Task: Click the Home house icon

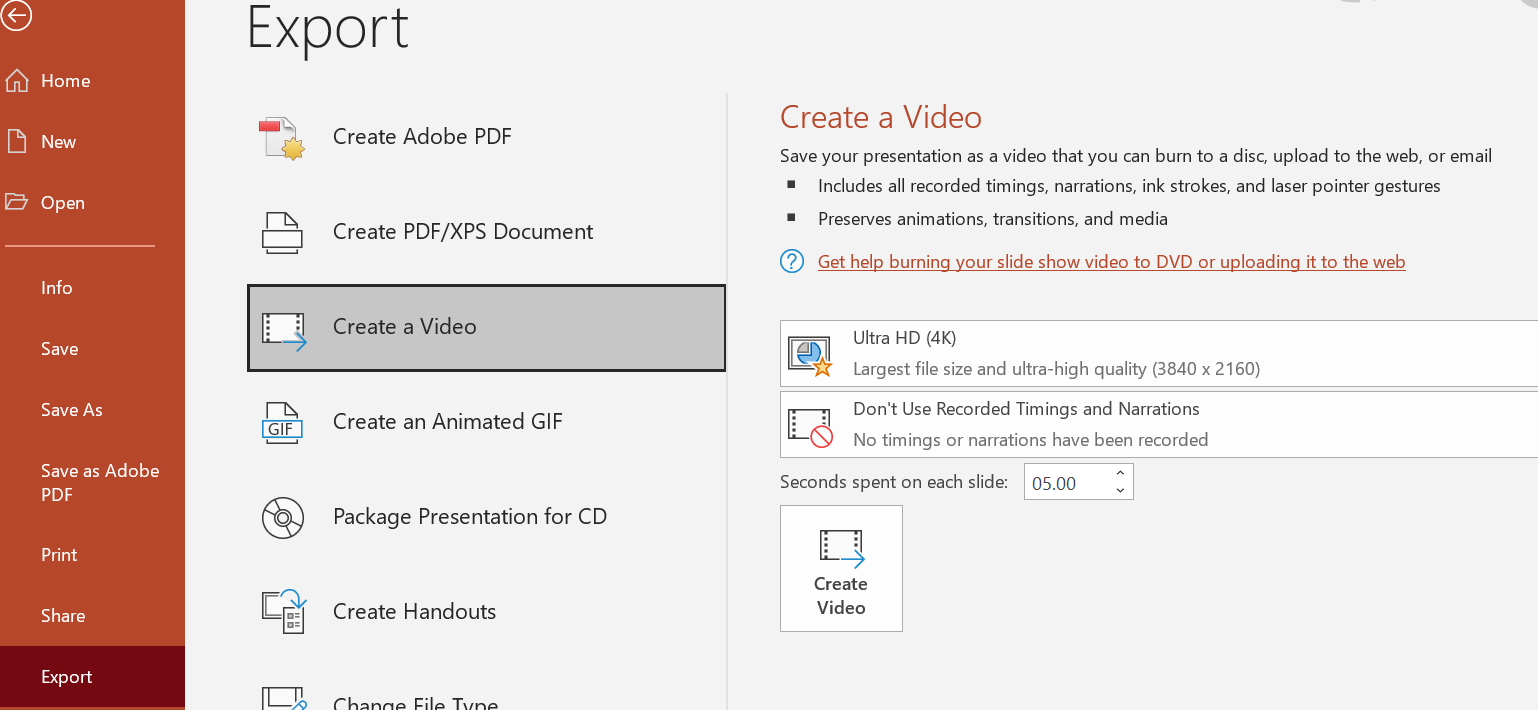Action: click(x=17, y=81)
